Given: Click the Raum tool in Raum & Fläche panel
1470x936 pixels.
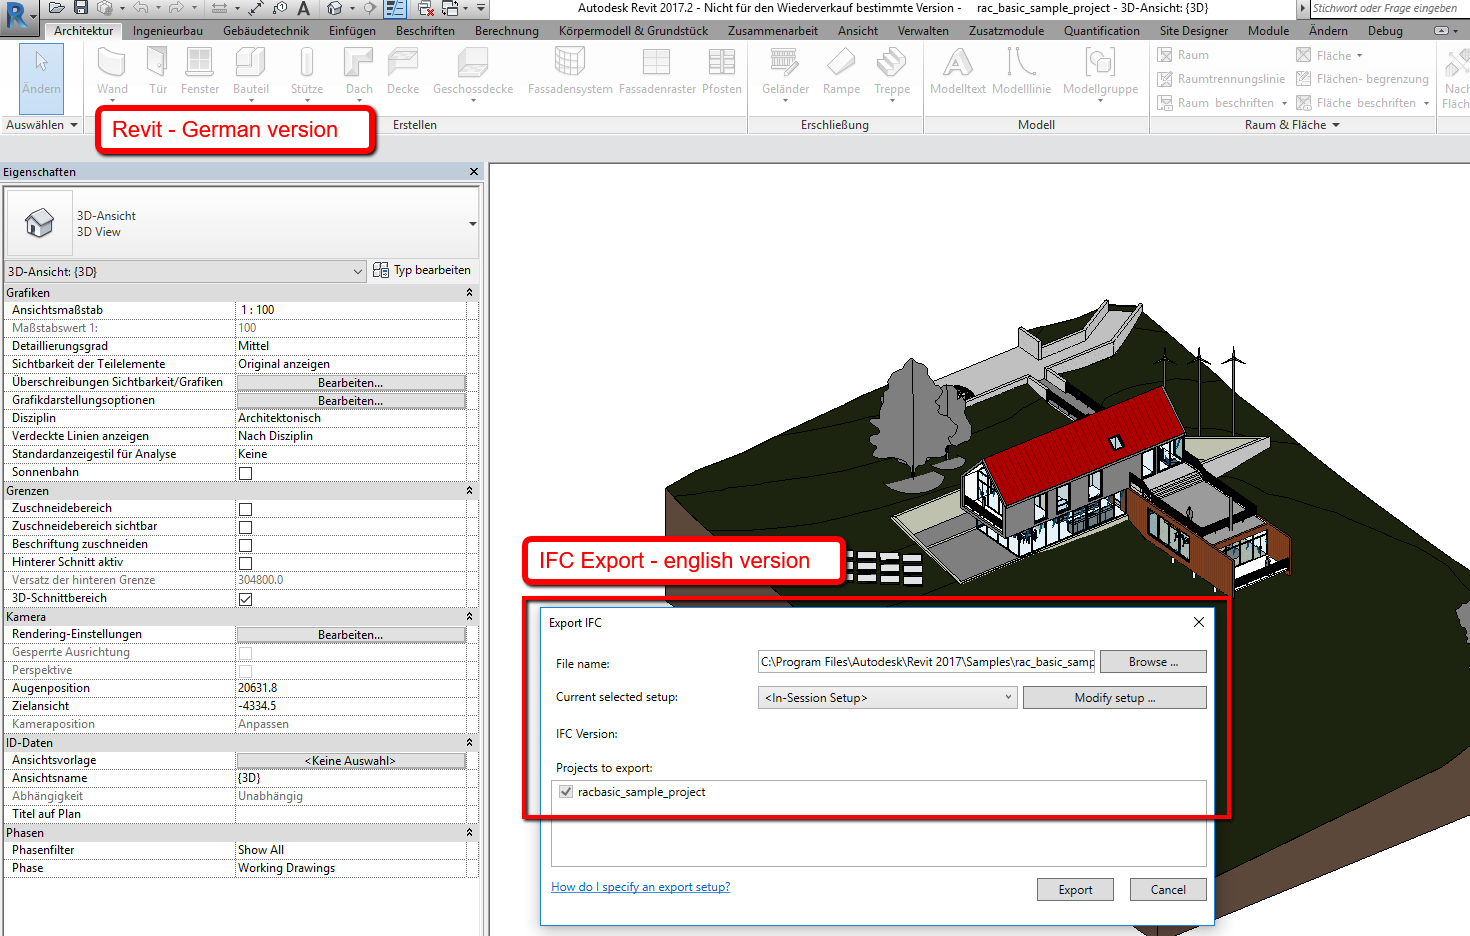Looking at the screenshot, I should pyautogui.click(x=1183, y=55).
